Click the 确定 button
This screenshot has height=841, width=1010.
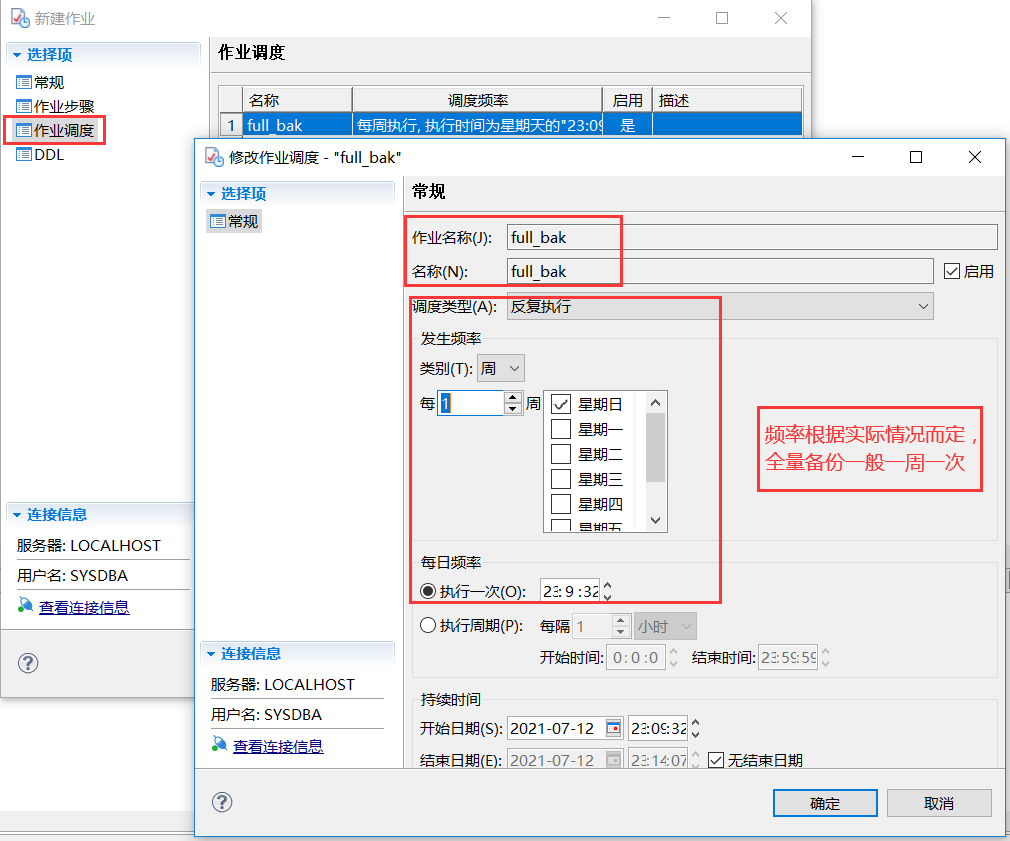tap(824, 802)
